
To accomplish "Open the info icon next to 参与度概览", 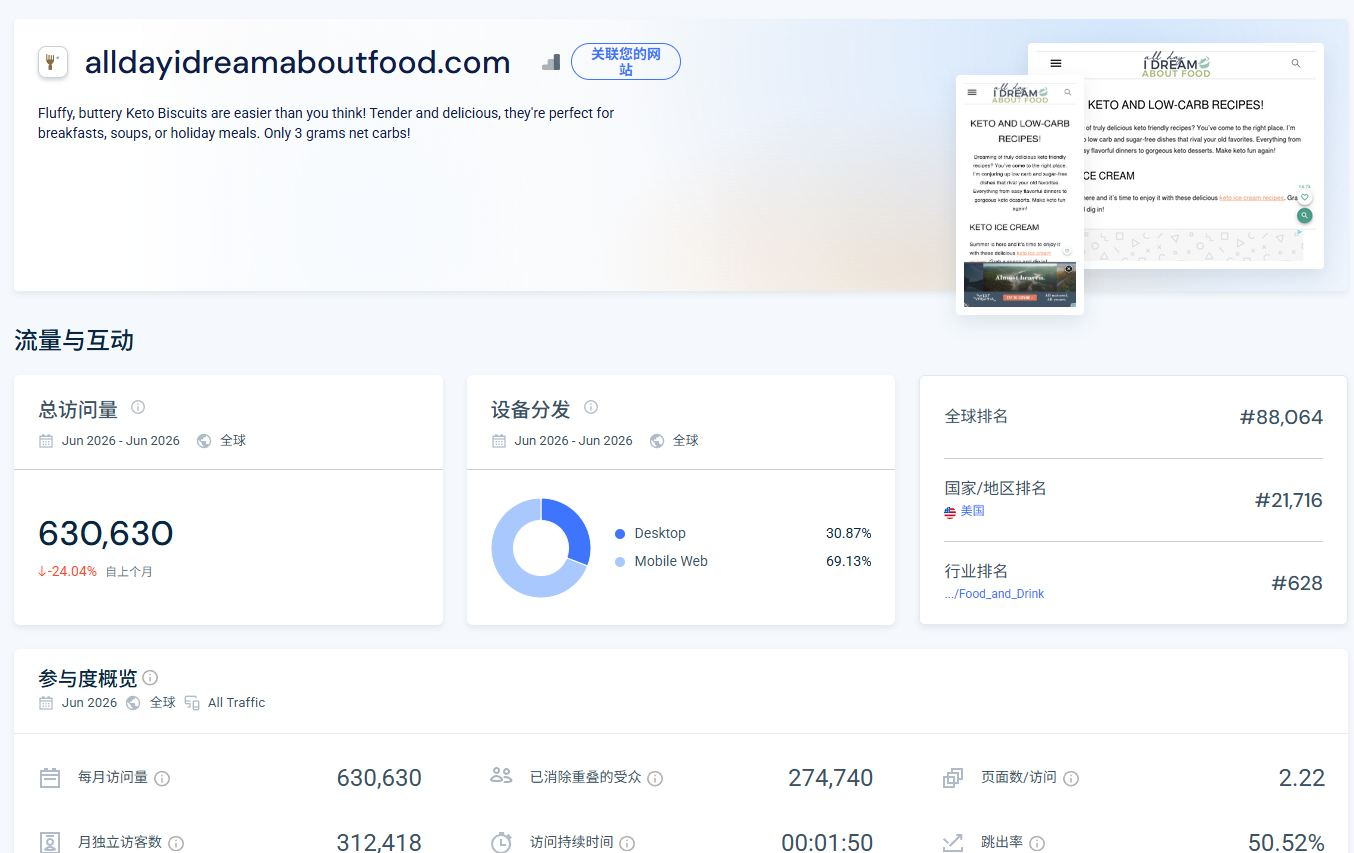I will (150, 678).
